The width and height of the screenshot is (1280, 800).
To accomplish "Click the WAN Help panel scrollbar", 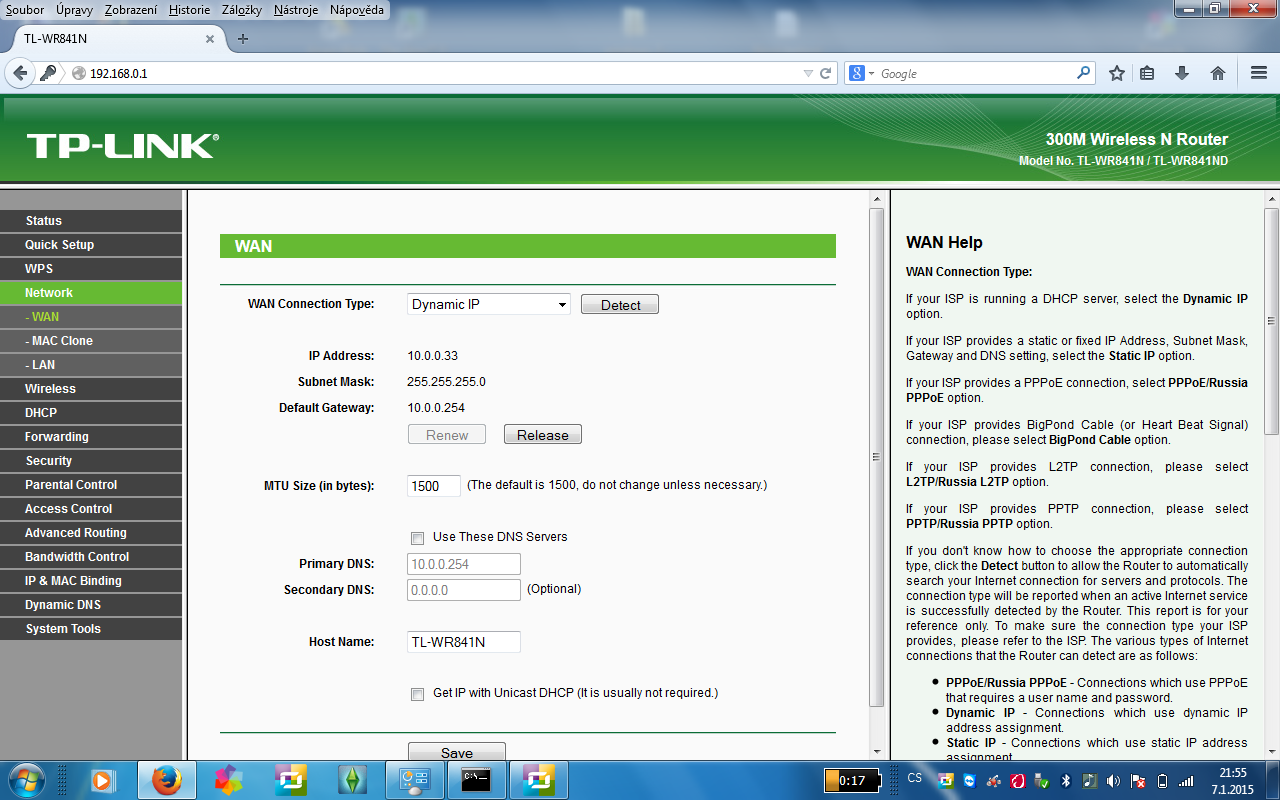I will 1272,320.
